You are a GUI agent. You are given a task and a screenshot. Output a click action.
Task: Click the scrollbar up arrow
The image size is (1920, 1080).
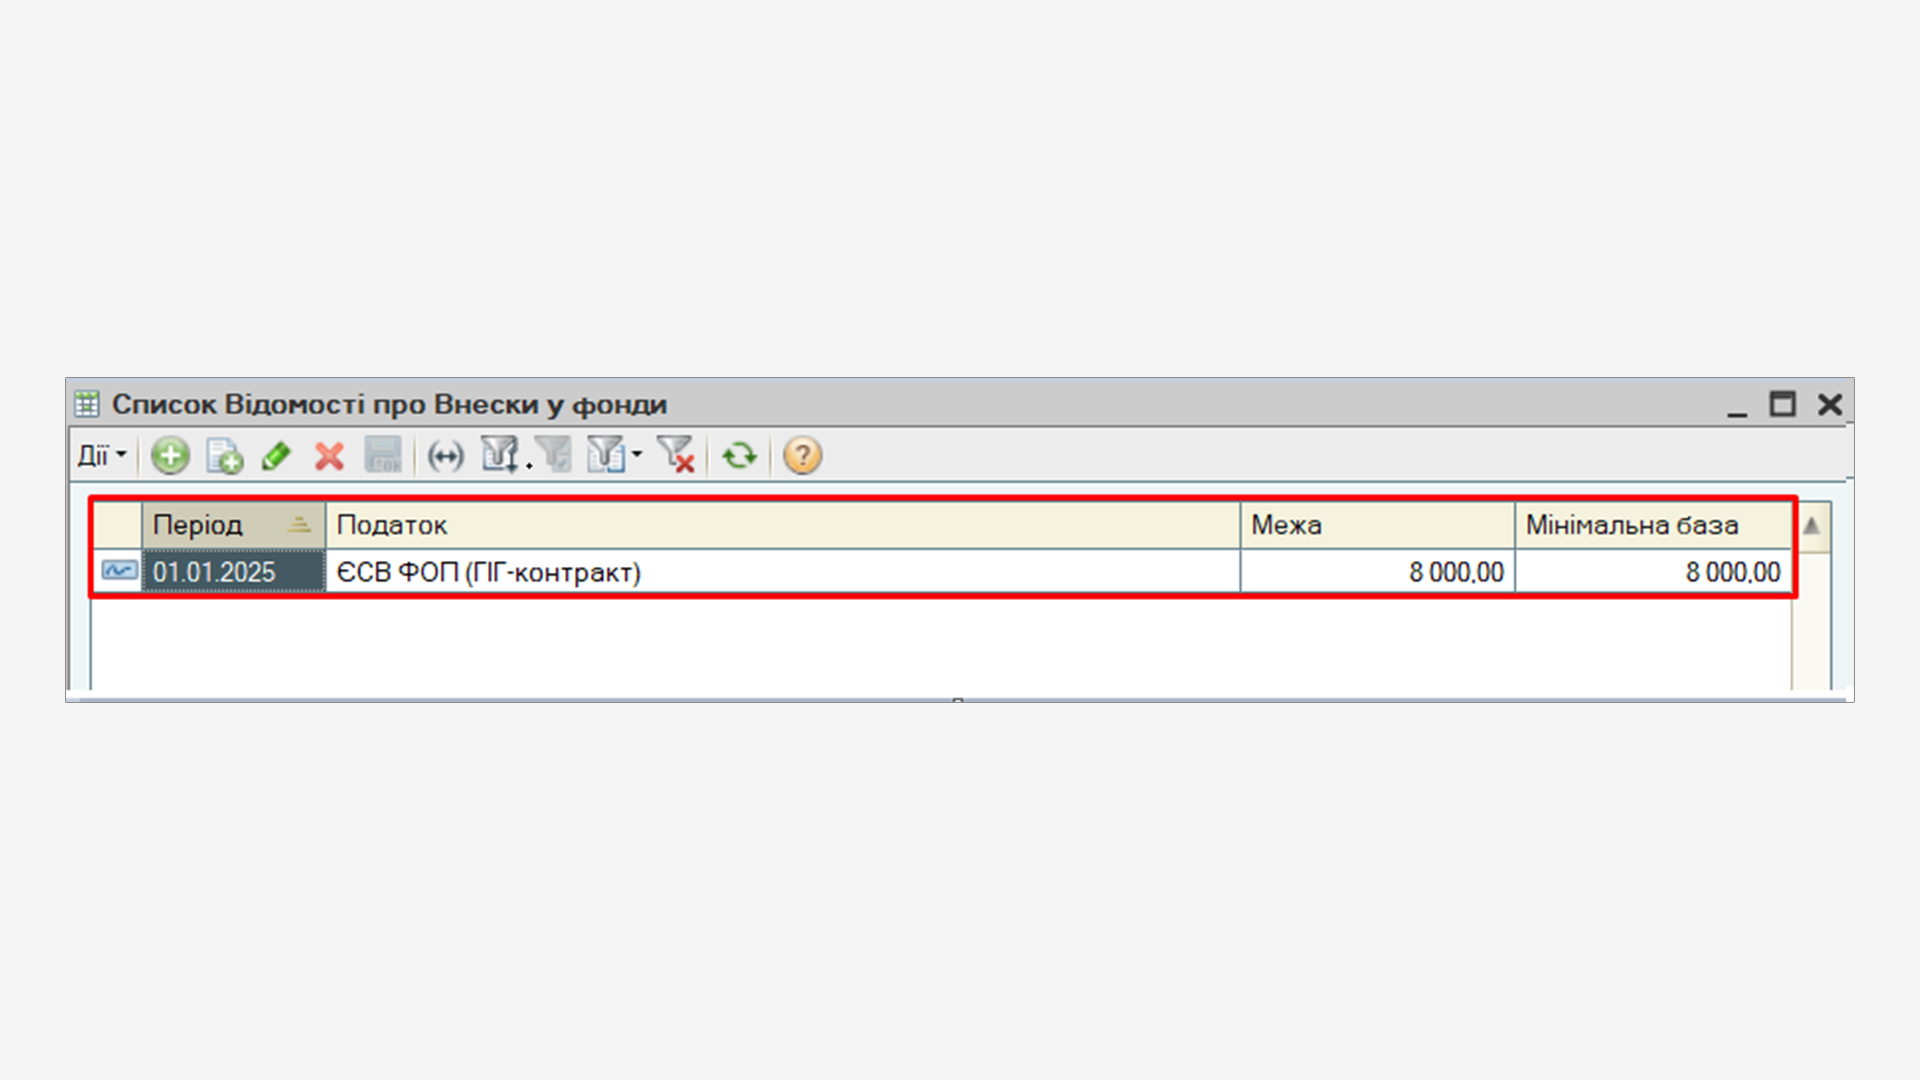coord(1811,526)
